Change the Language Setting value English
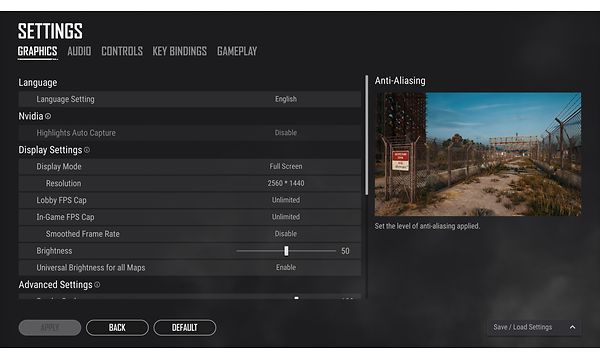This screenshot has height=360, width=600. (x=286, y=99)
